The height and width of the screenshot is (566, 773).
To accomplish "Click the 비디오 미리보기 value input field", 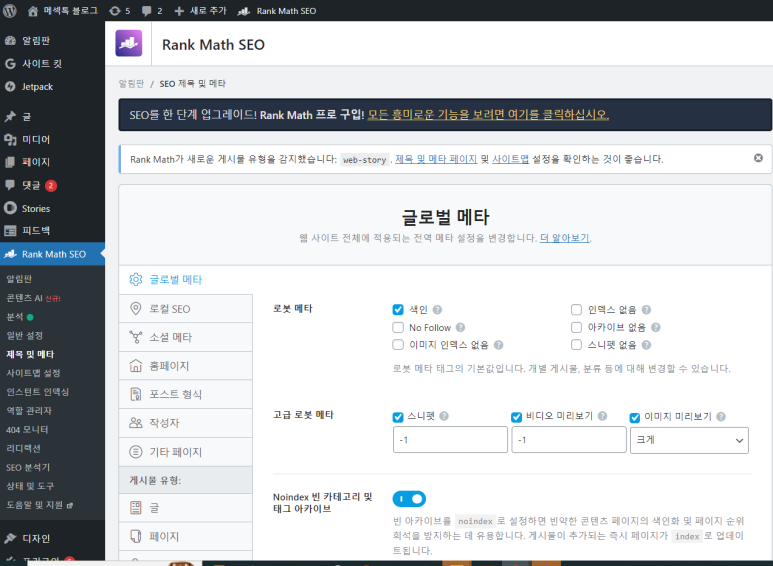I will tap(569, 440).
